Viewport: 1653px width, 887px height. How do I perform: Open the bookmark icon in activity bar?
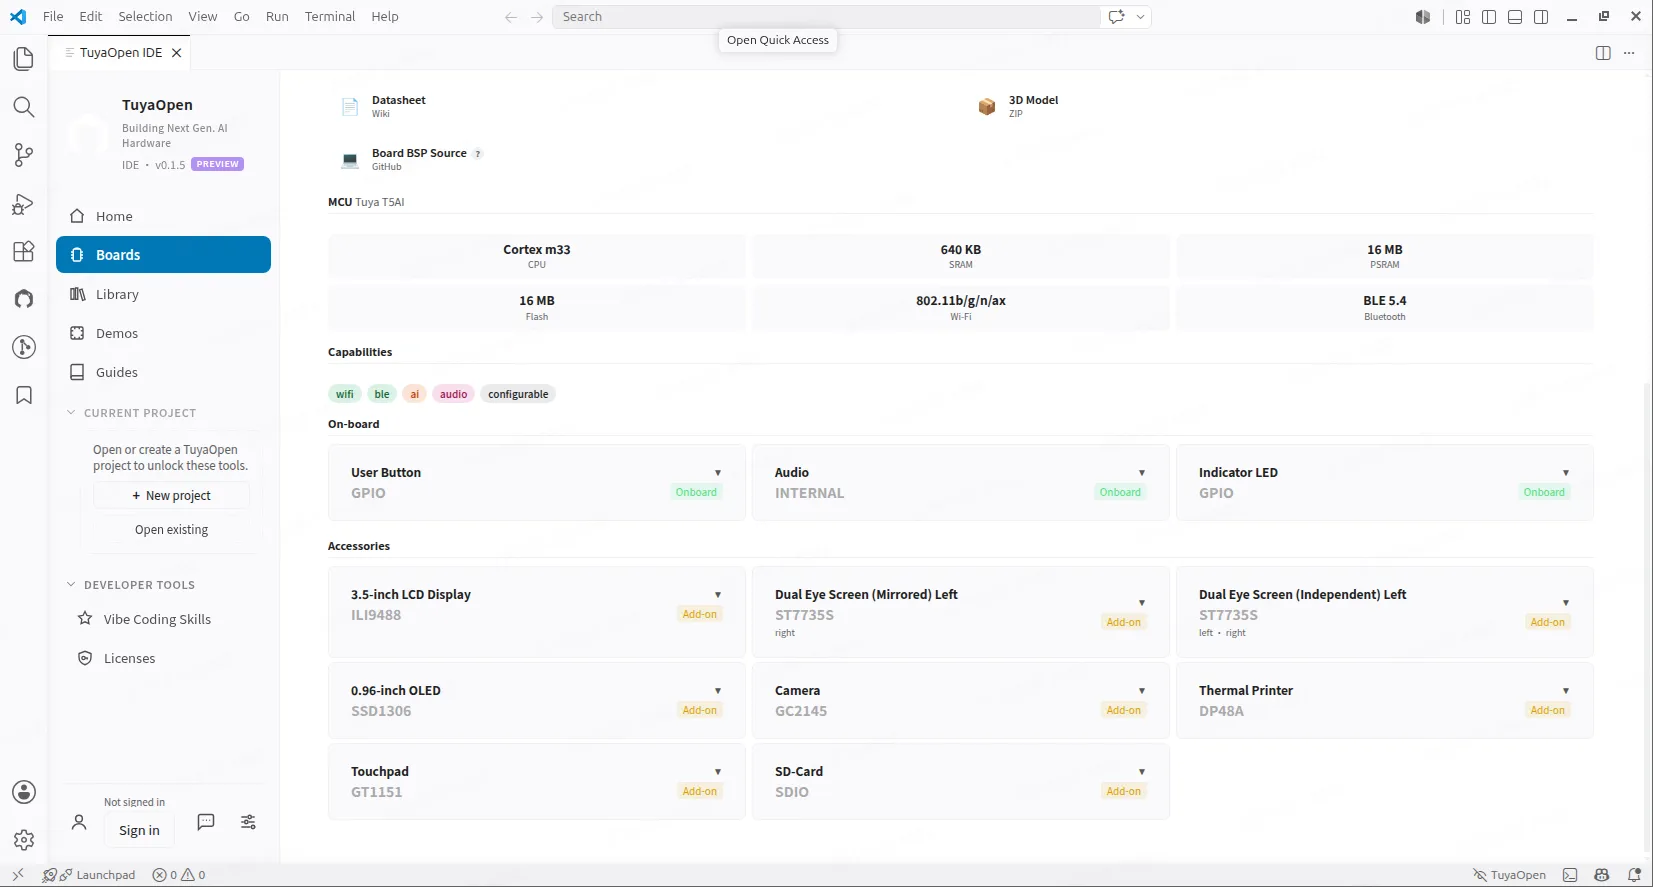coord(24,395)
